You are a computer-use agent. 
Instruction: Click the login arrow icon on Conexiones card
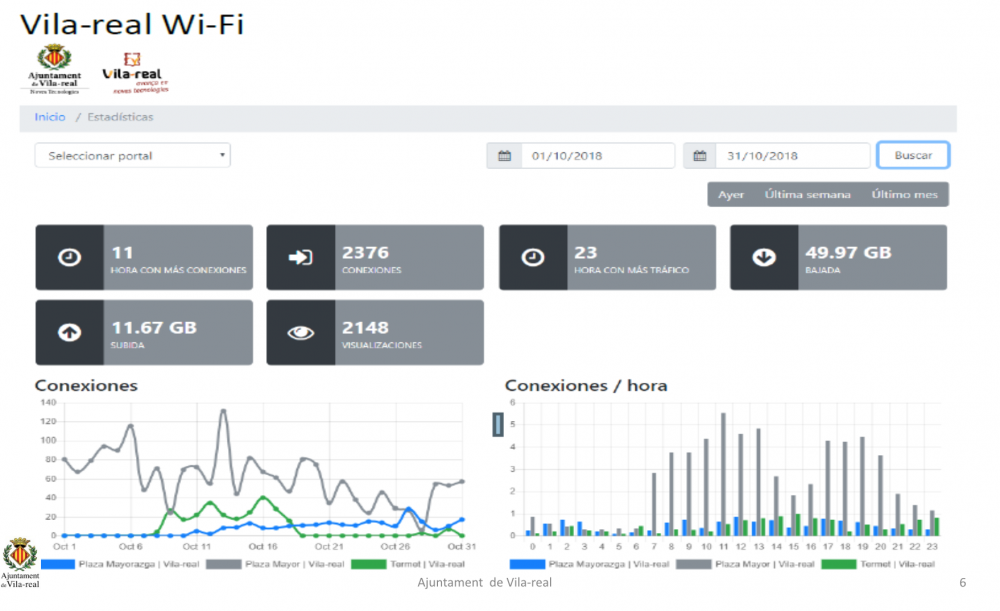(300, 257)
